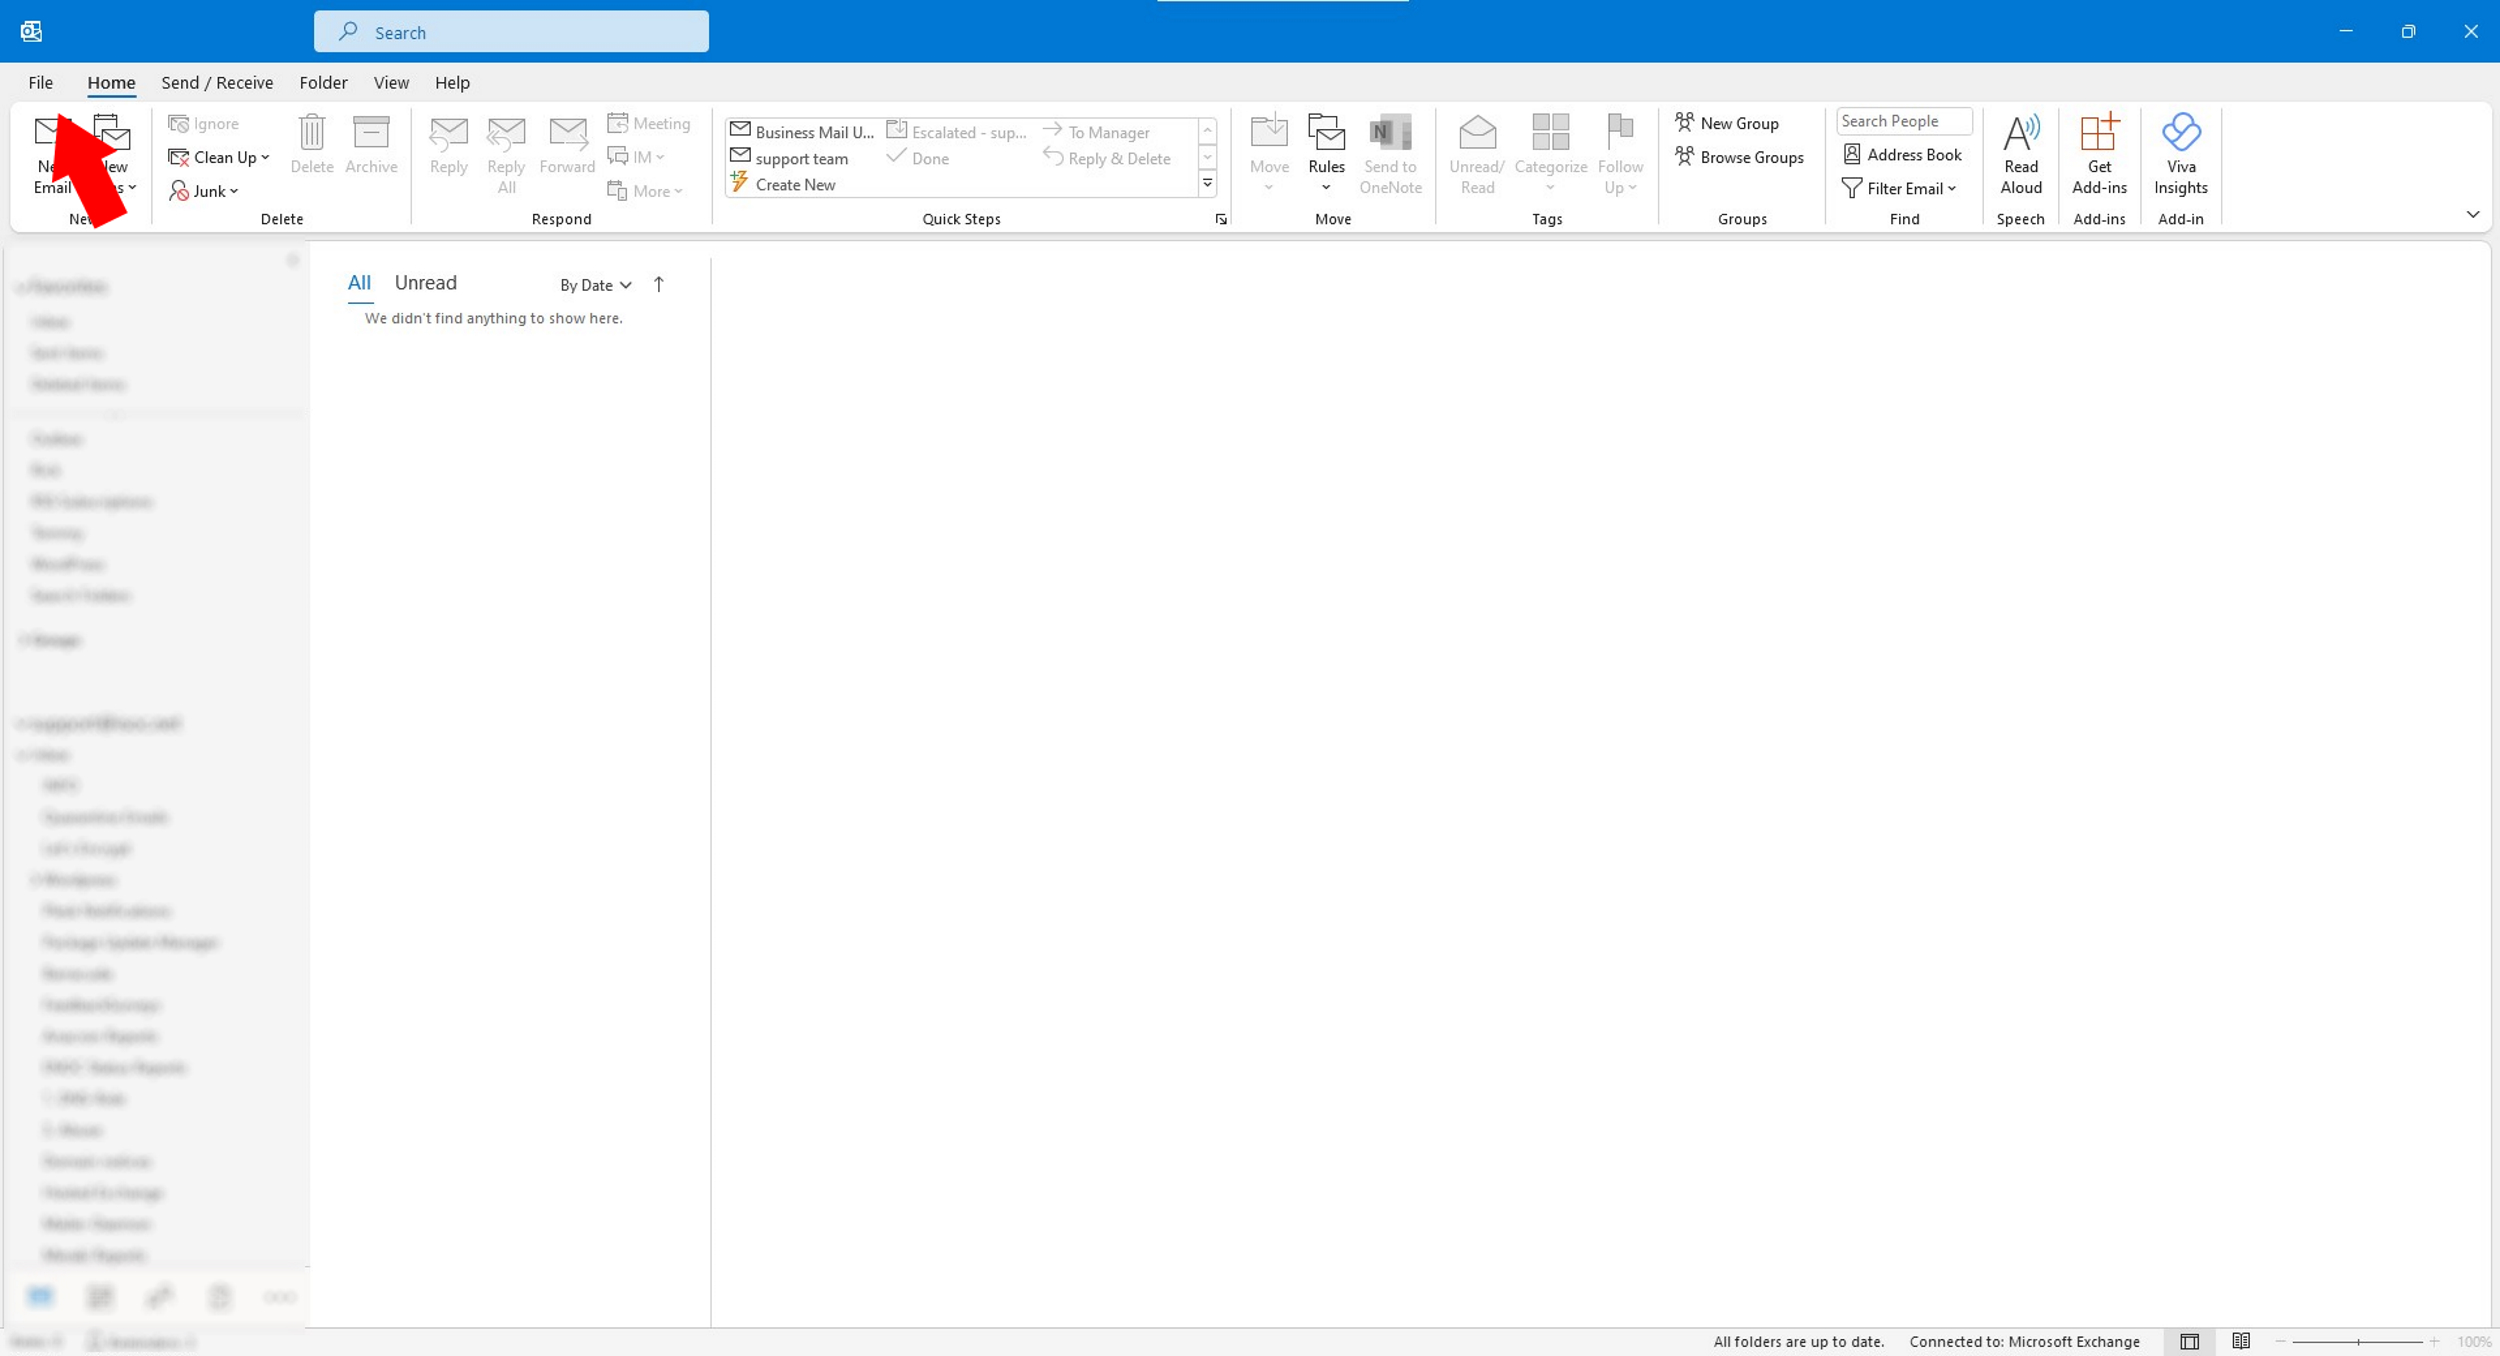Viewport: 2500px width, 1356px height.
Task: Open the Rules menu icon
Action: click(x=1326, y=135)
